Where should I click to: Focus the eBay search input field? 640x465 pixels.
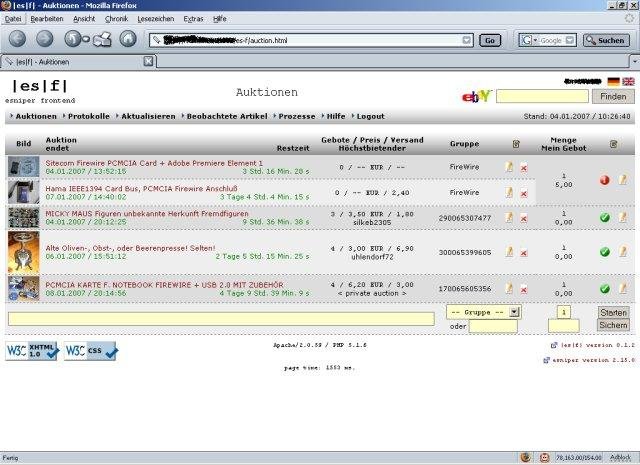pyautogui.click(x=542, y=97)
